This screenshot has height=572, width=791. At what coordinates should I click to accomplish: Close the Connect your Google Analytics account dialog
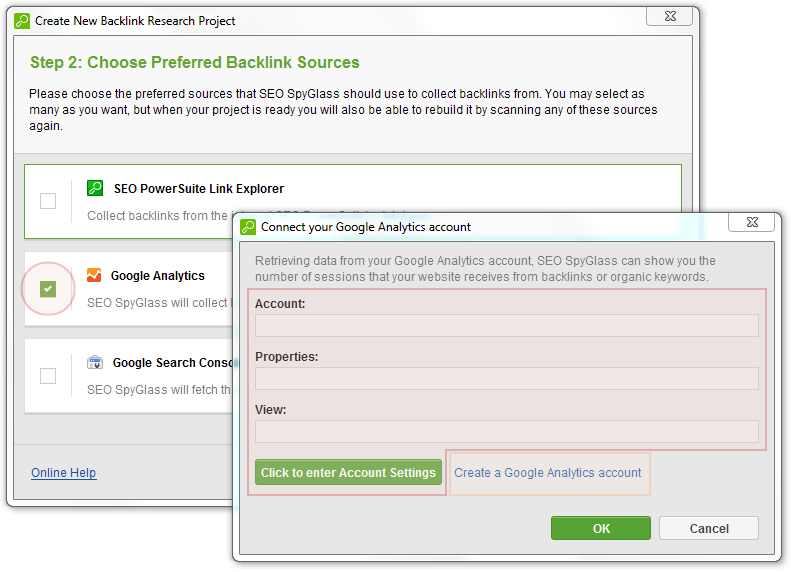coord(755,222)
